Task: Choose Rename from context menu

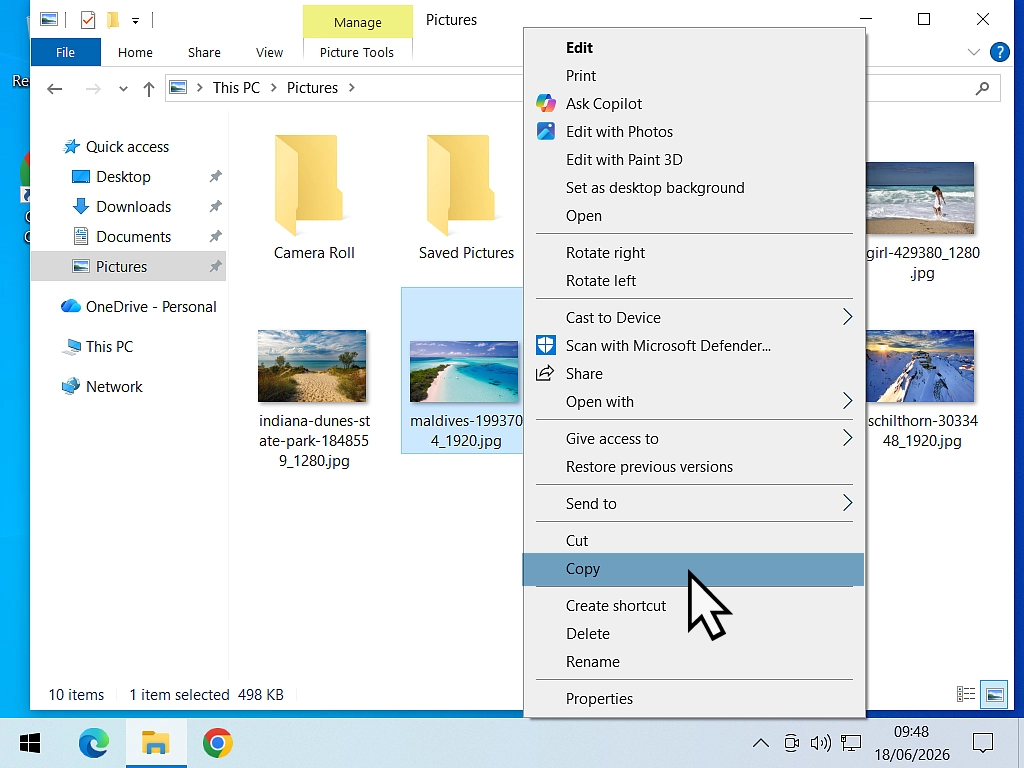Action: click(x=693, y=662)
